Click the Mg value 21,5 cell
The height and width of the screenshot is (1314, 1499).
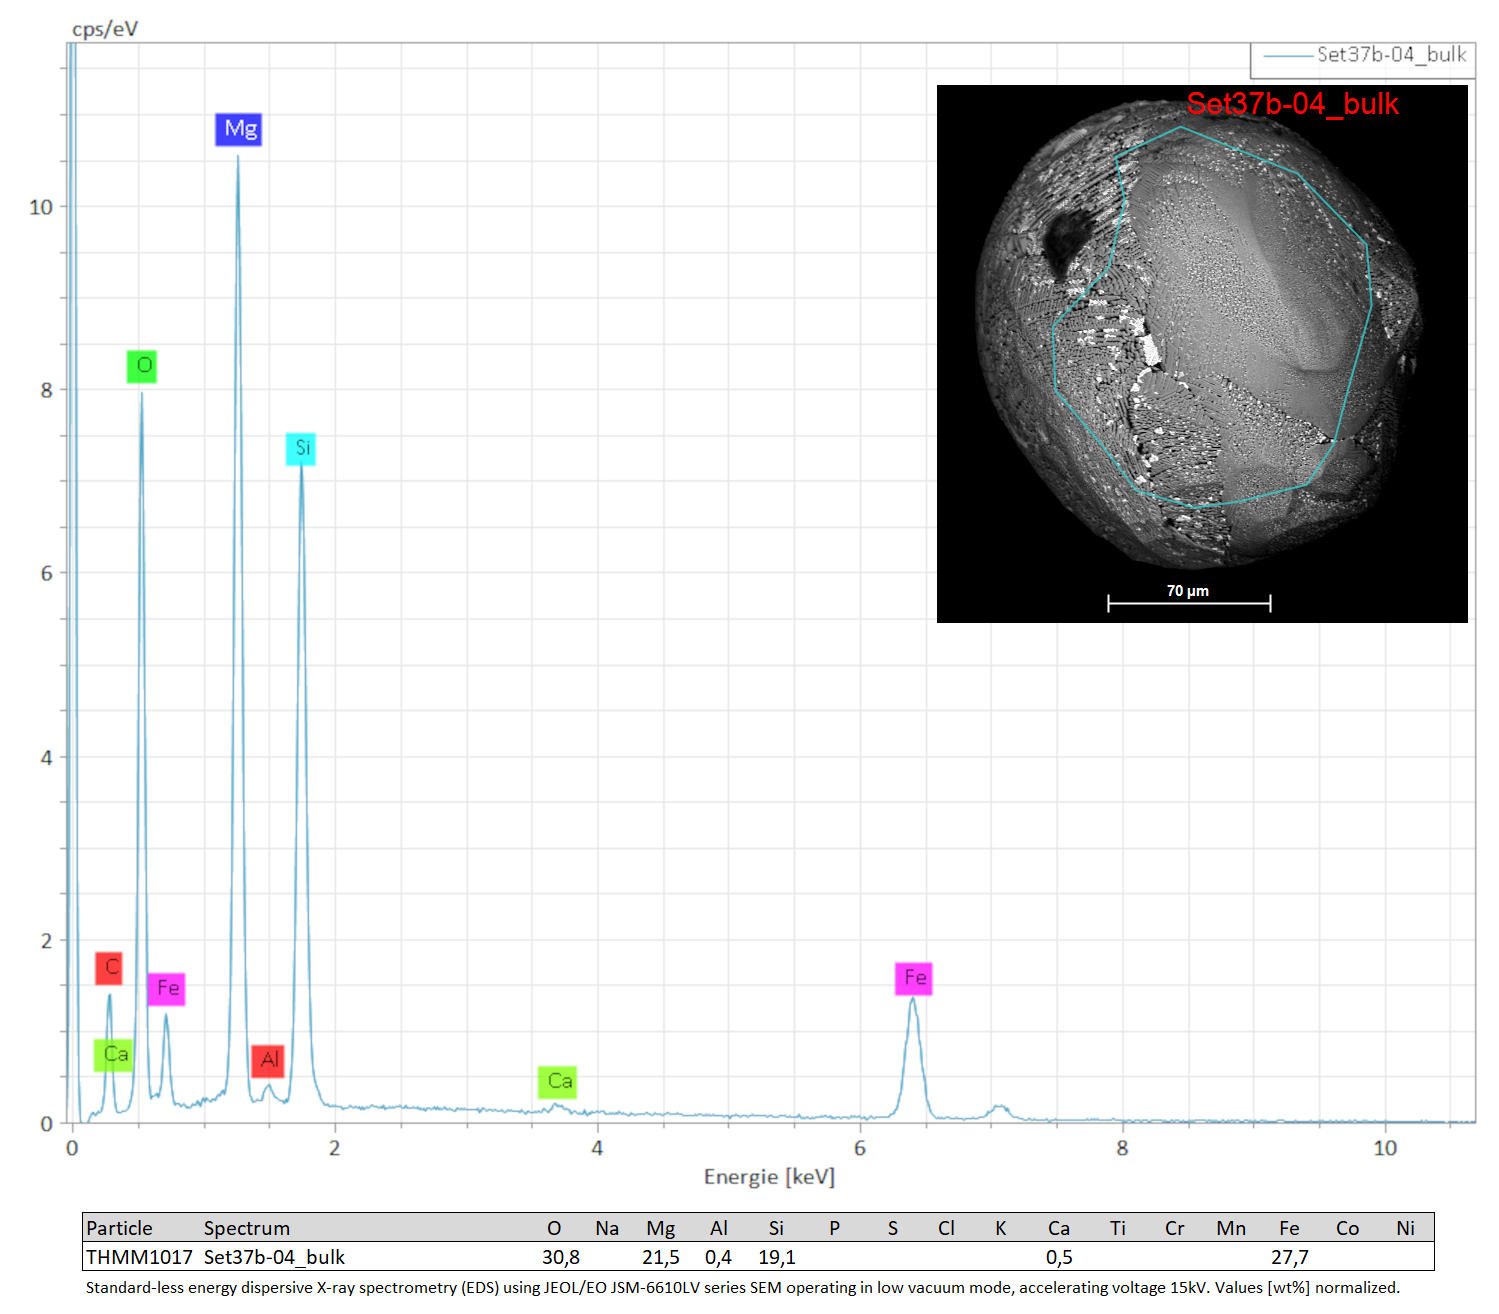pyautogui.click(x=661, y=1257)
